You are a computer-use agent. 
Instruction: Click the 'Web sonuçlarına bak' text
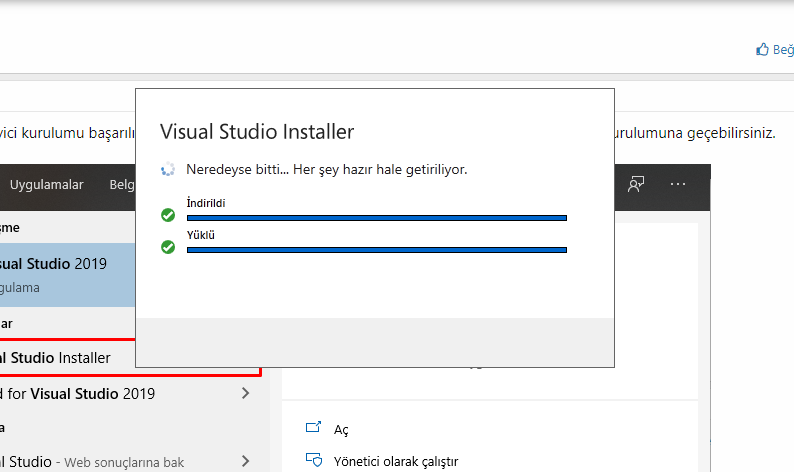(124, 462)
